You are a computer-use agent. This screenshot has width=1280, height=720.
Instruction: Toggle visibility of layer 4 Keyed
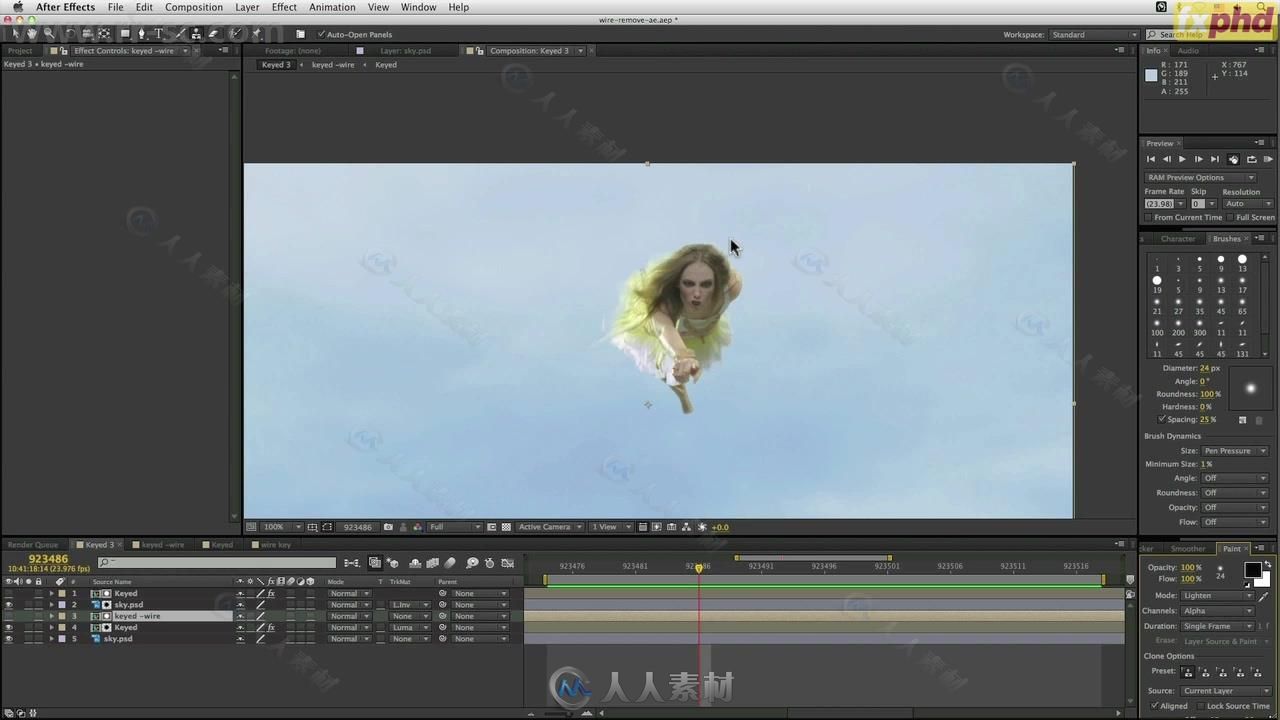pyautogui.click(x=9, y=627)
